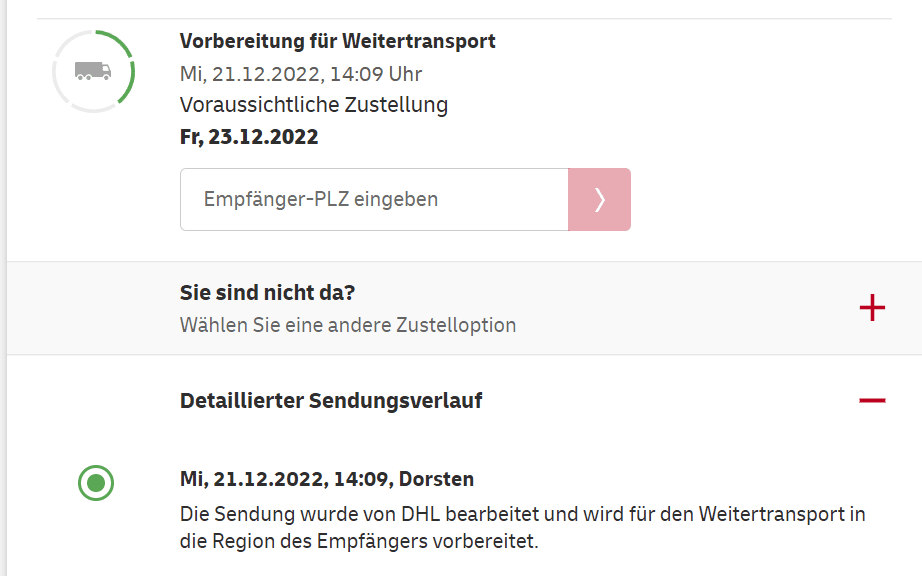The image size is (922, 576).
Task: Click the word "Dorsten" in the event heading
Action: click(436, 479)
